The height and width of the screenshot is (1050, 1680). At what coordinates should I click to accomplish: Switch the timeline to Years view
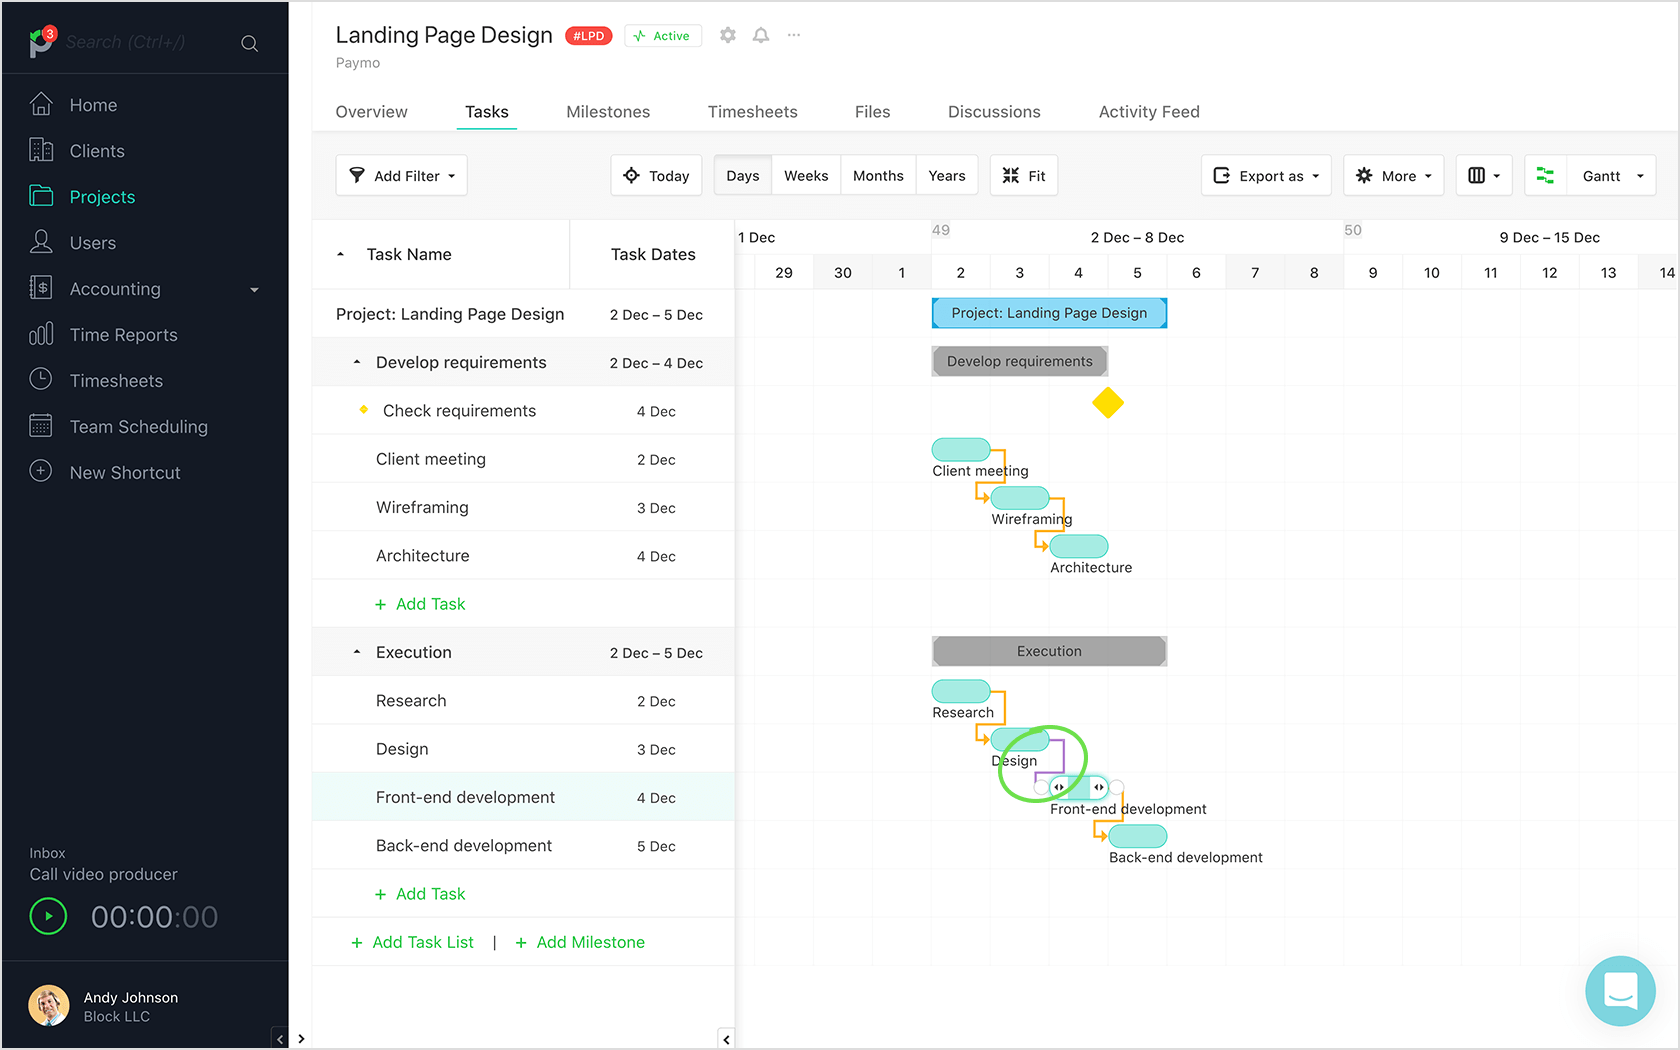click(946, 175)
